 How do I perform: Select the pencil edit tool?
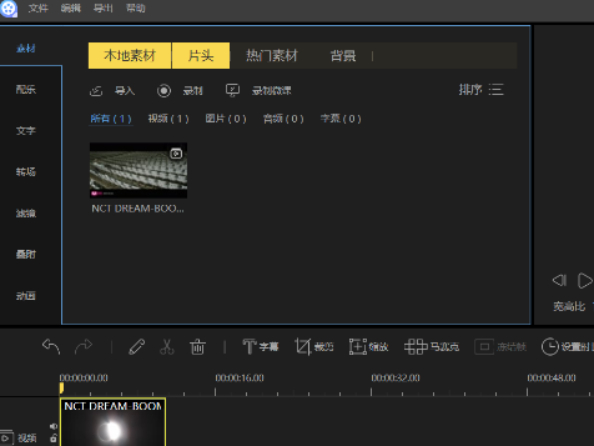[x=137, y=346]
